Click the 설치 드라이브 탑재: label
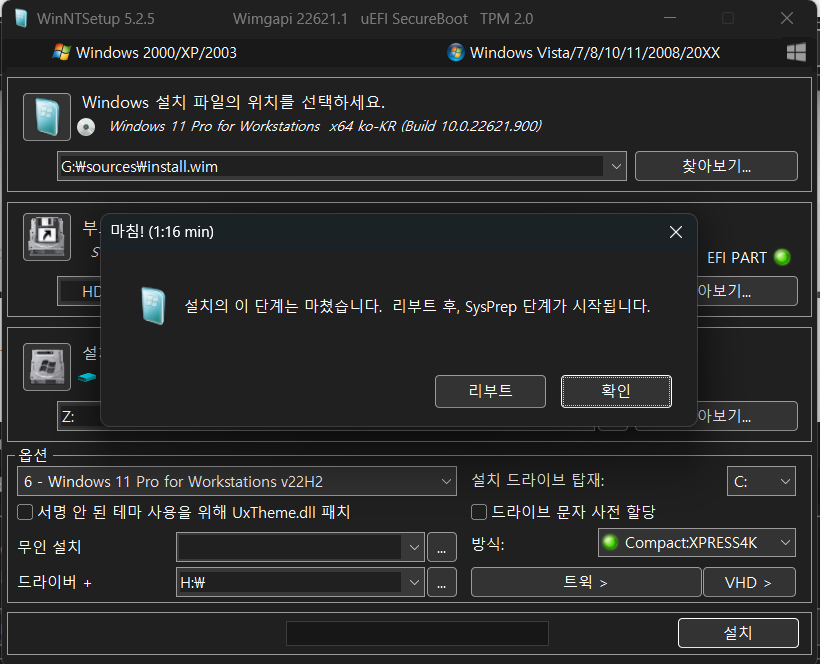Screen dimensions: 820x664 (x=538, y=480)
